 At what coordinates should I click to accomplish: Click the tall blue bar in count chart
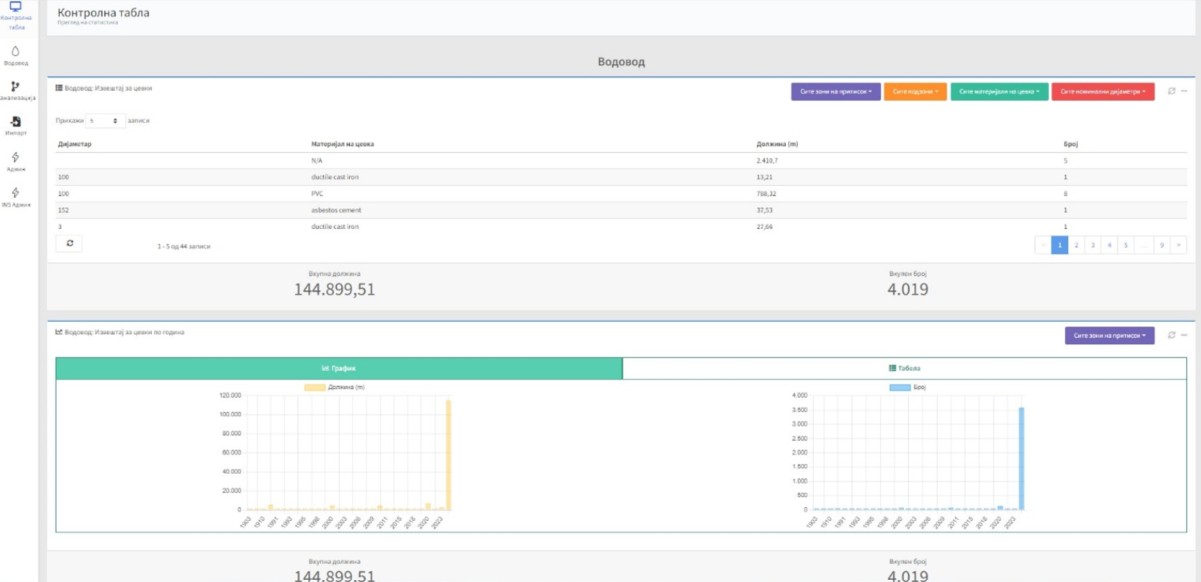1021,459
